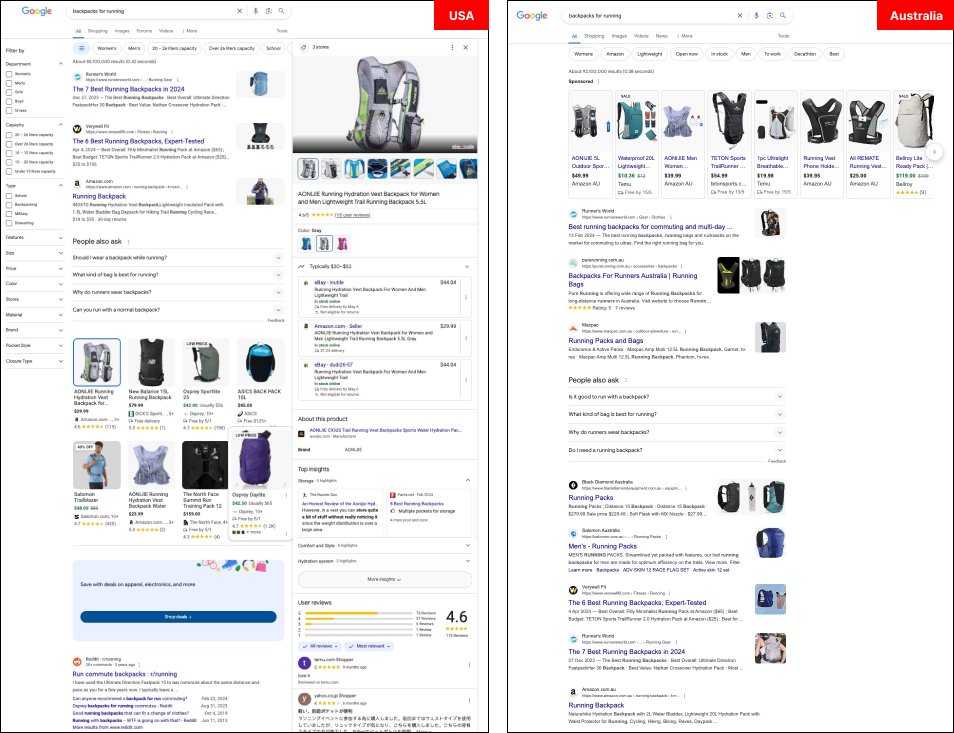Click the magnifier search icon in Australia window
This screenshot has width=954, height=733.
[783, 16]
